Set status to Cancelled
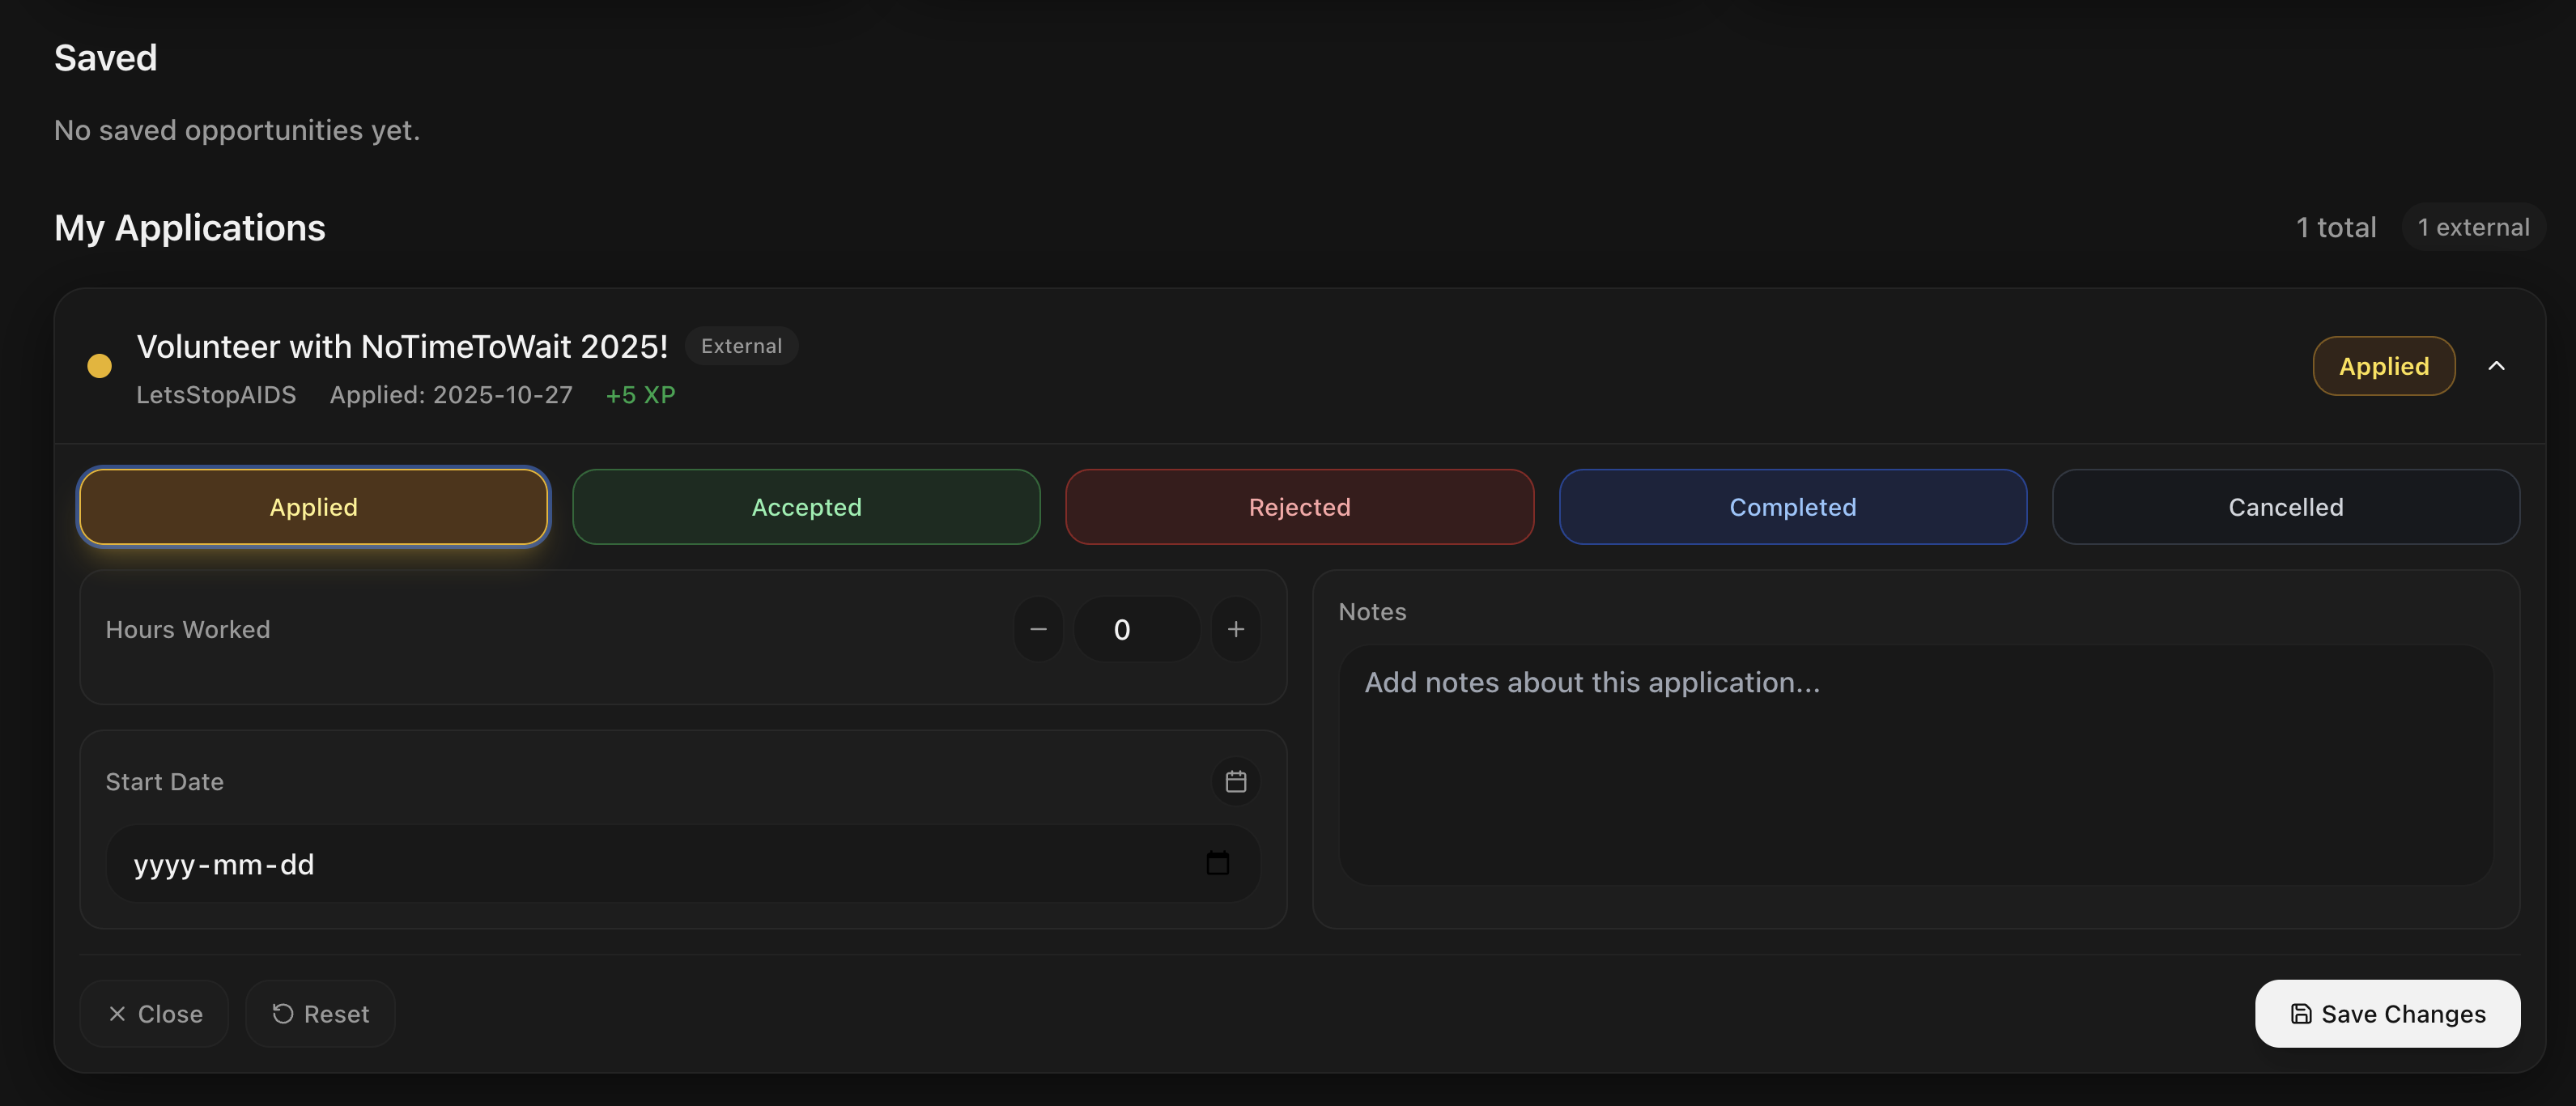 click(2285, 507)
